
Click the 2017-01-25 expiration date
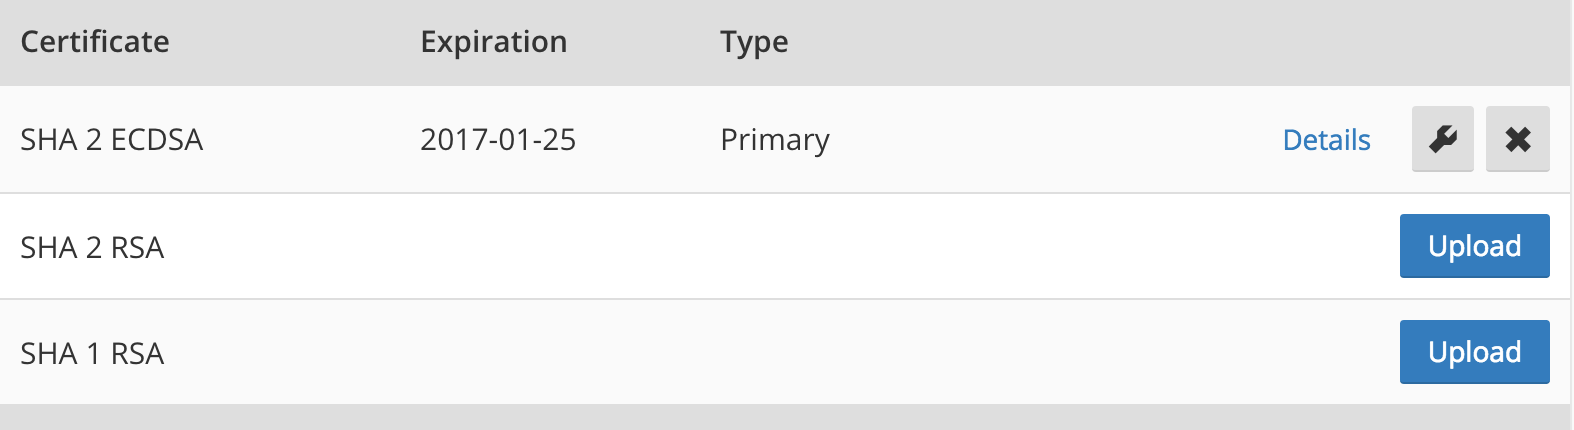[x=498, y=140]
